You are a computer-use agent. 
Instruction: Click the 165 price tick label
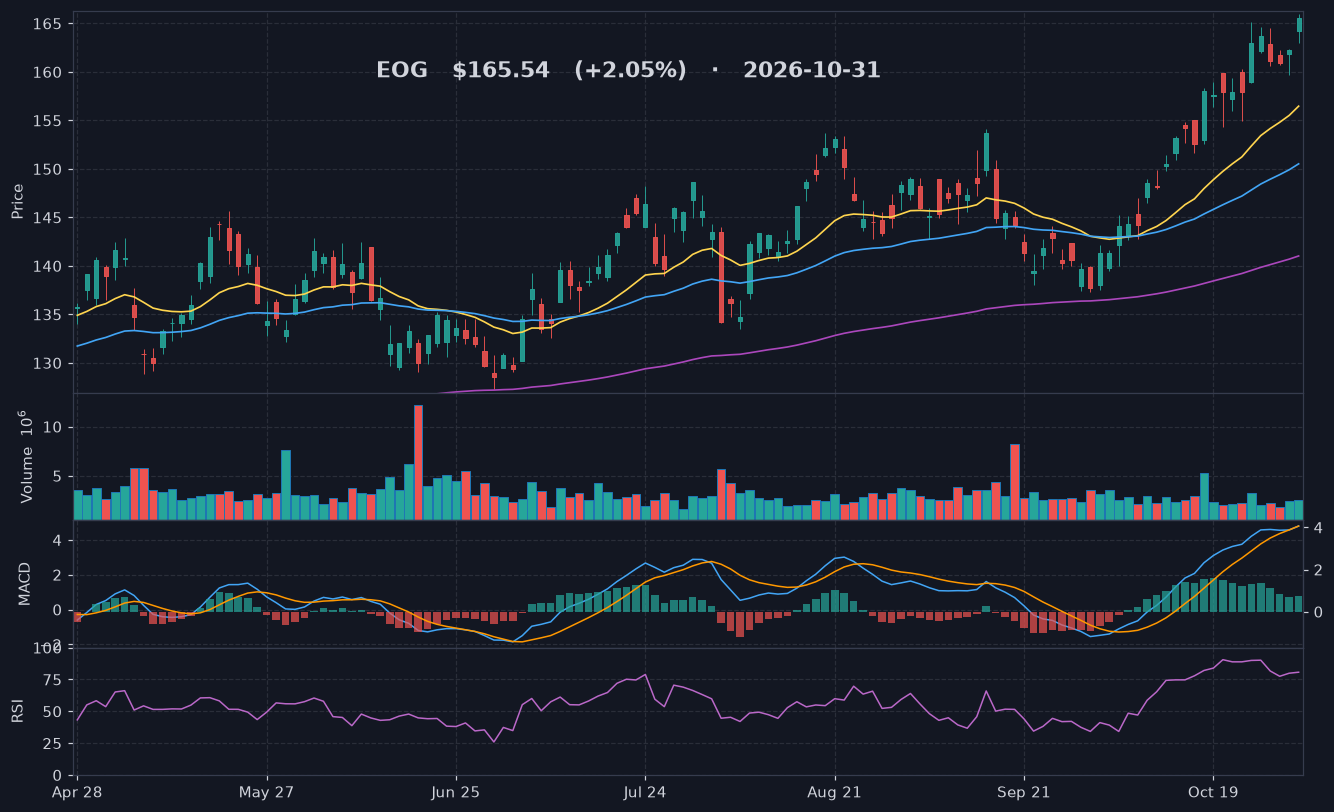click(x=50, y=23)
